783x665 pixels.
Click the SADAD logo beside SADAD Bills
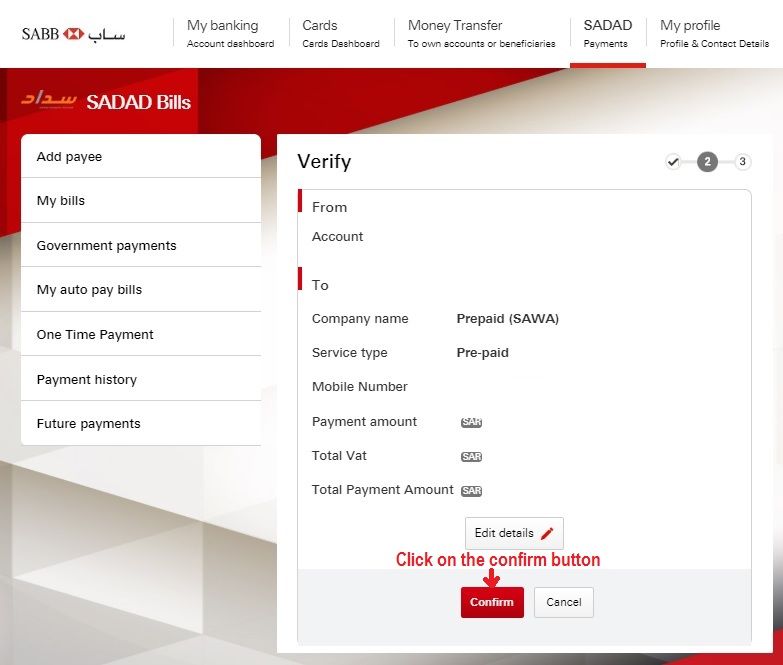click(x=48, y=99)
